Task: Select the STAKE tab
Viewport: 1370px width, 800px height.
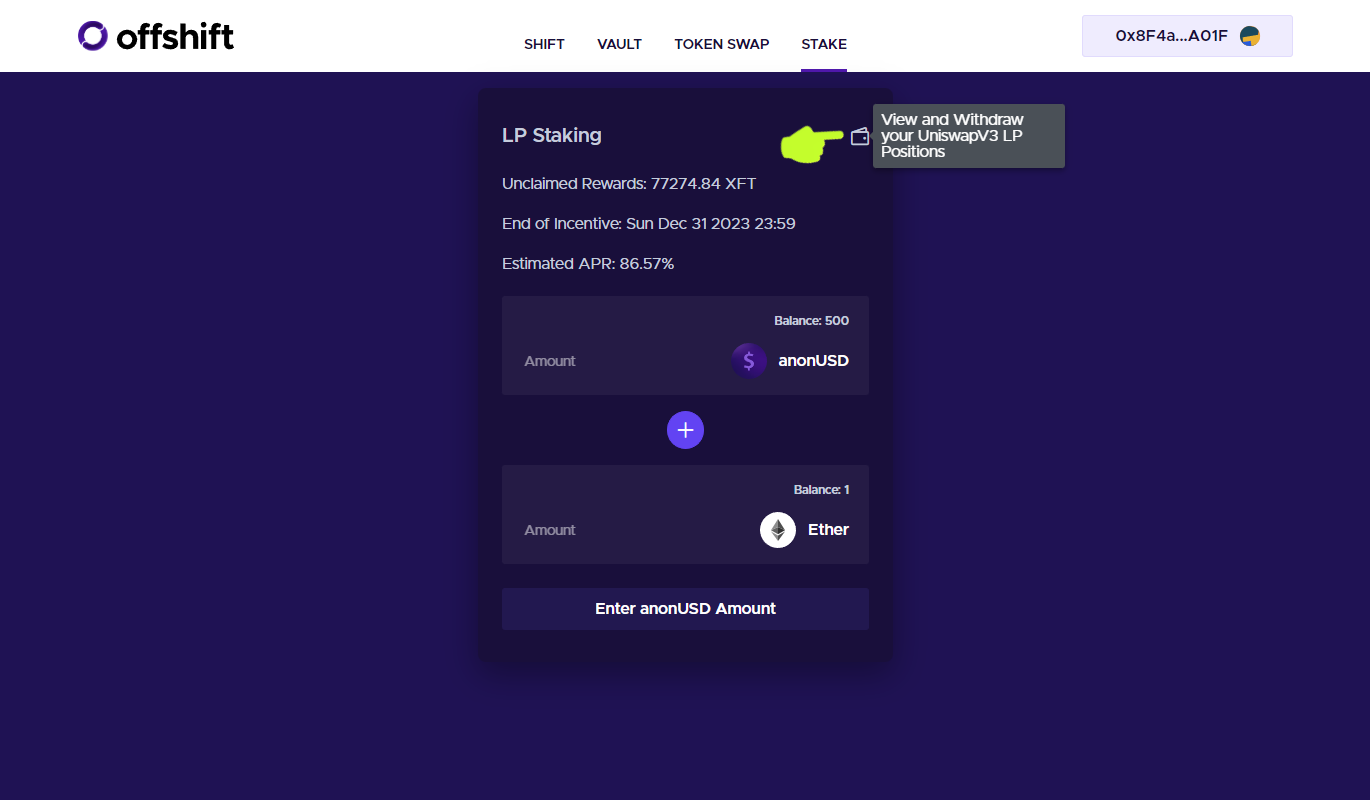Action: [824, 44]
